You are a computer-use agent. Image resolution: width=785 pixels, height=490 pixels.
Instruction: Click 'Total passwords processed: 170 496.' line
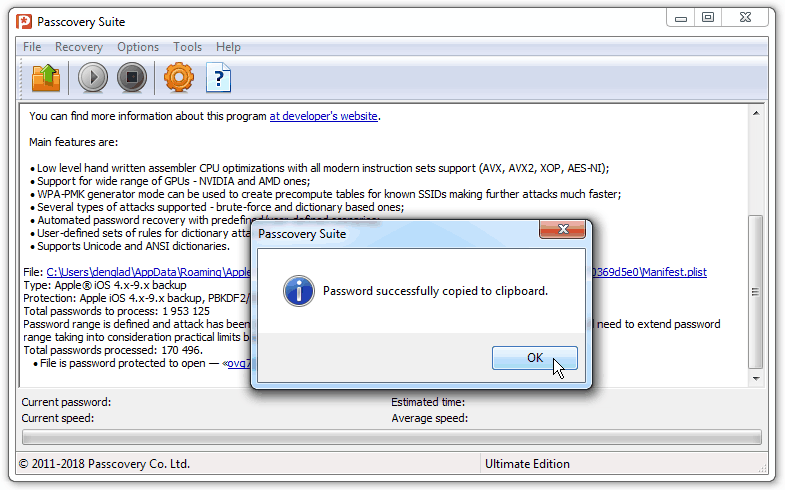click(x=113, y=350)
